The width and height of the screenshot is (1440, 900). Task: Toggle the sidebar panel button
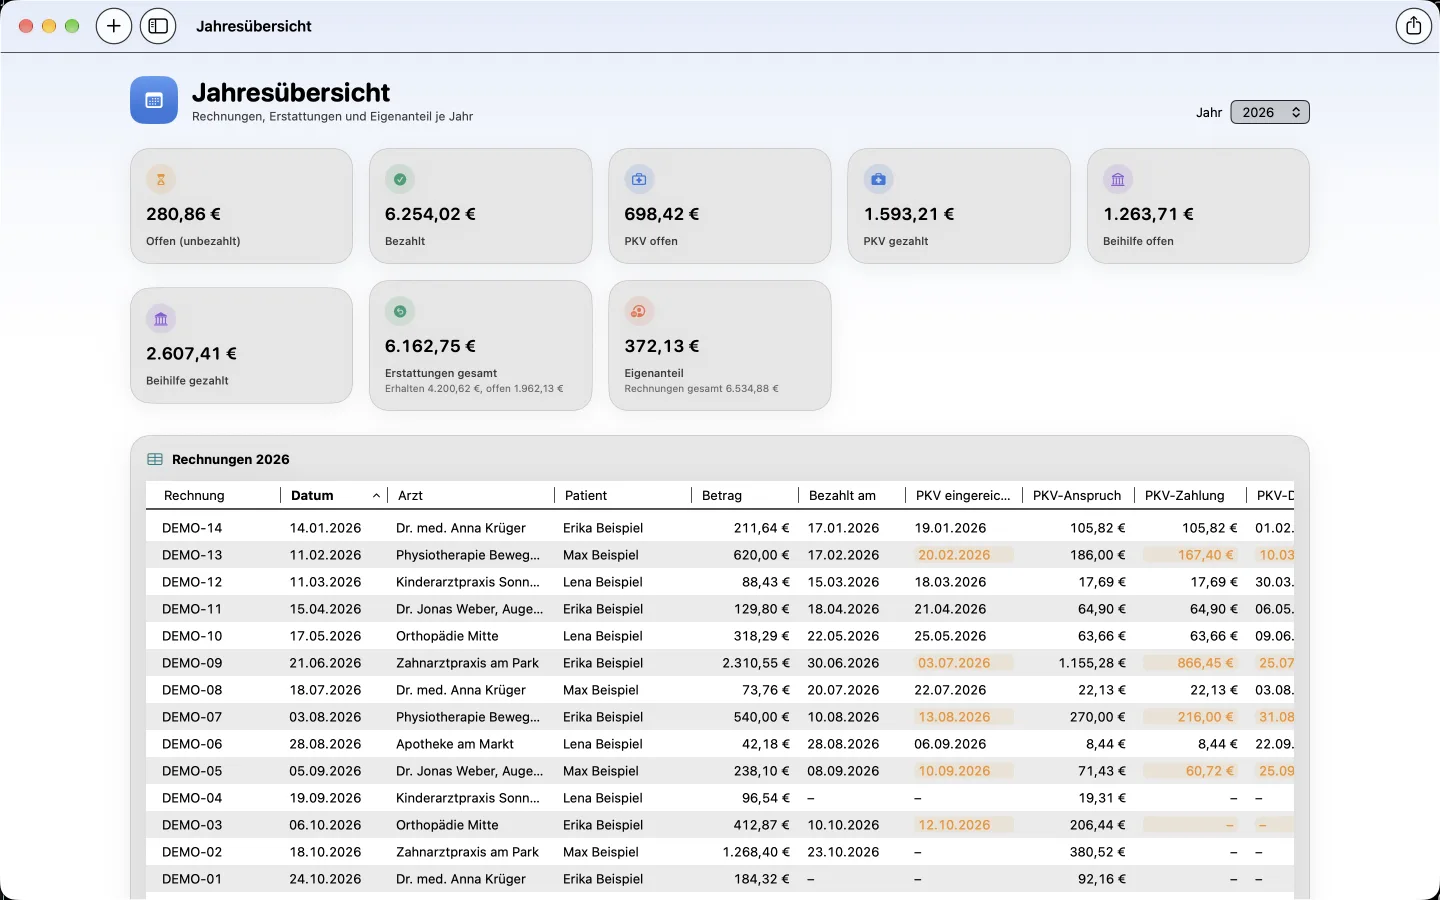coord(158,26)
